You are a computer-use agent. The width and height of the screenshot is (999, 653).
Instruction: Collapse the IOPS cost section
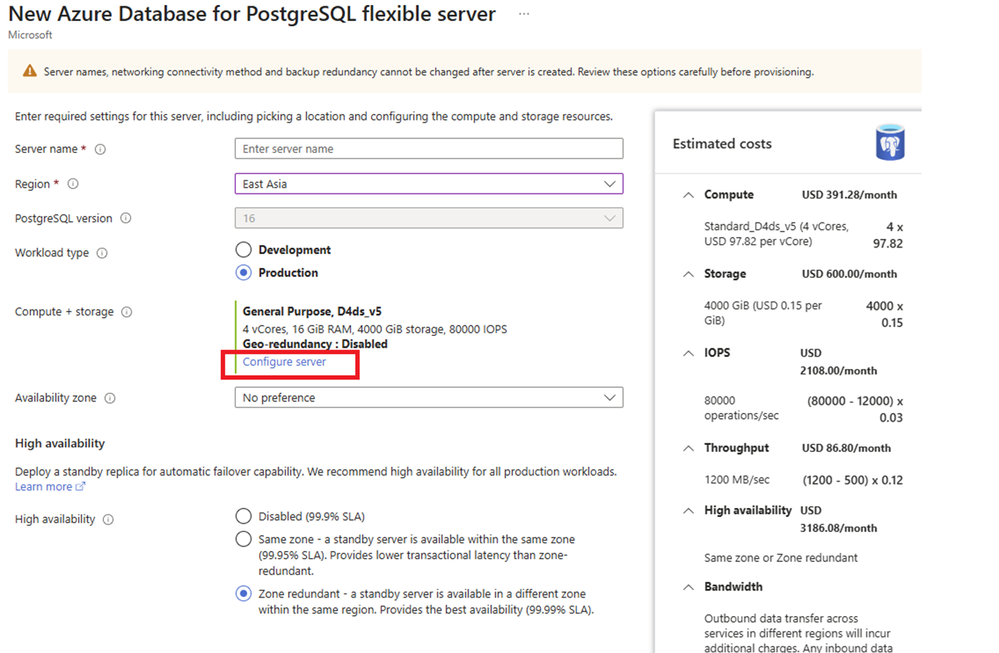pyautogui.click(x=689, y=353)
